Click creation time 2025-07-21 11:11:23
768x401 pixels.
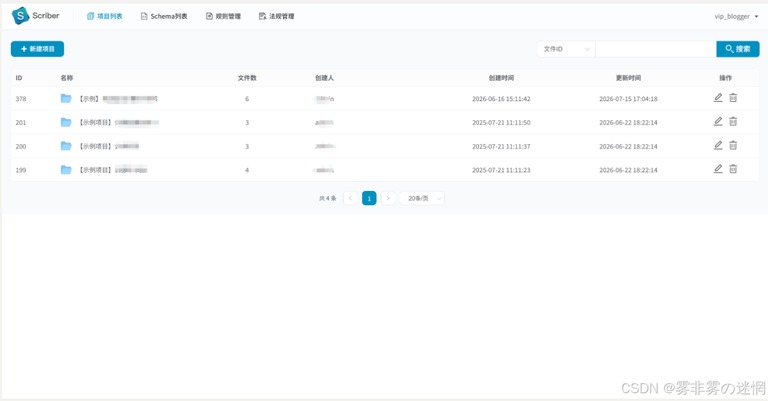501,170
